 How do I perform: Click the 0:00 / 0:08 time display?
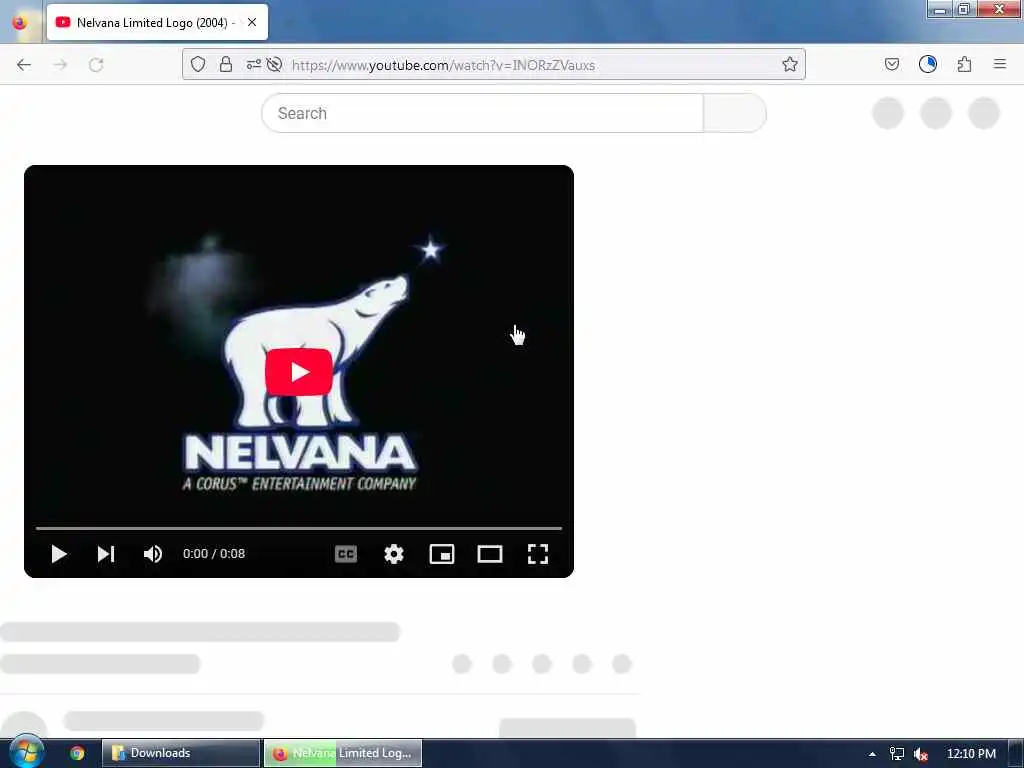coord(214,554)
